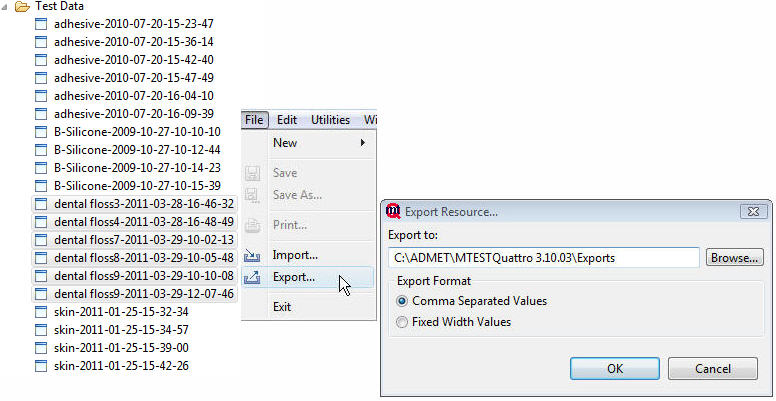Click file icon of skin-2011-01-25-15-32-34

click(41, 312)
